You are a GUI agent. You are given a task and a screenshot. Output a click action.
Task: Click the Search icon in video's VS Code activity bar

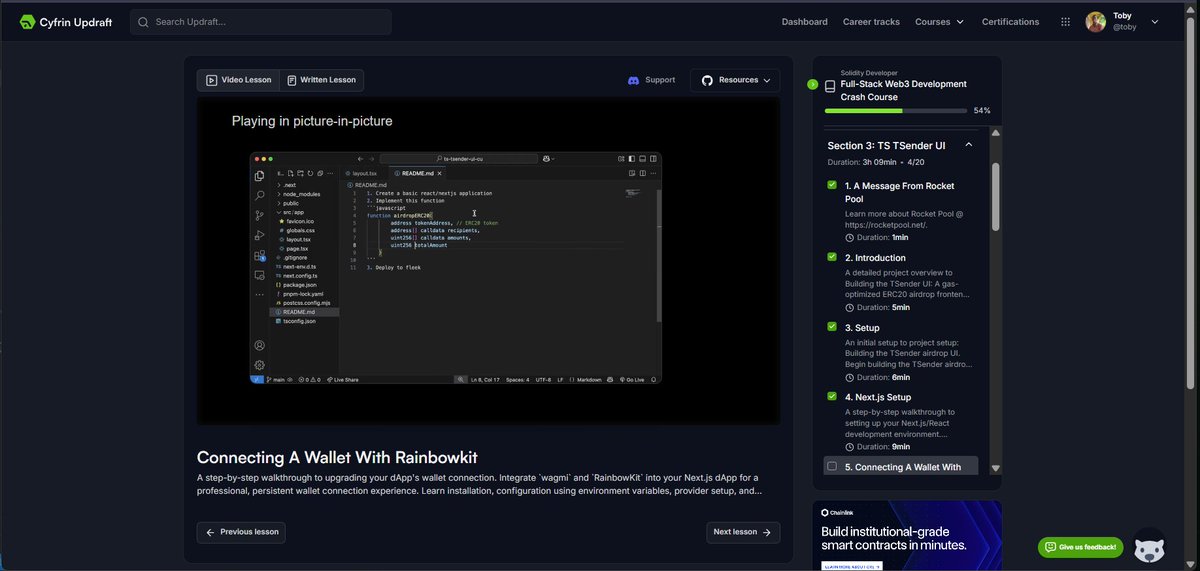click(259, 195)
